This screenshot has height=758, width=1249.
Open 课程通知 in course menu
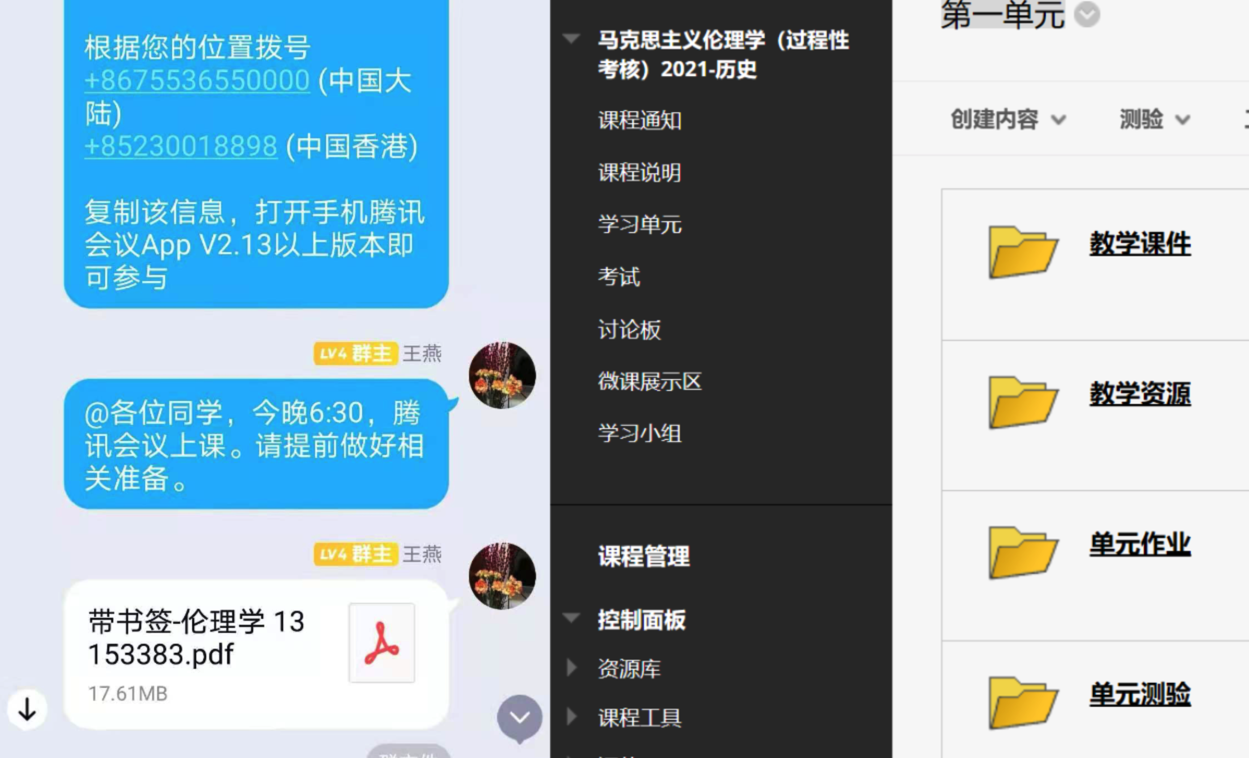(640, 120)
